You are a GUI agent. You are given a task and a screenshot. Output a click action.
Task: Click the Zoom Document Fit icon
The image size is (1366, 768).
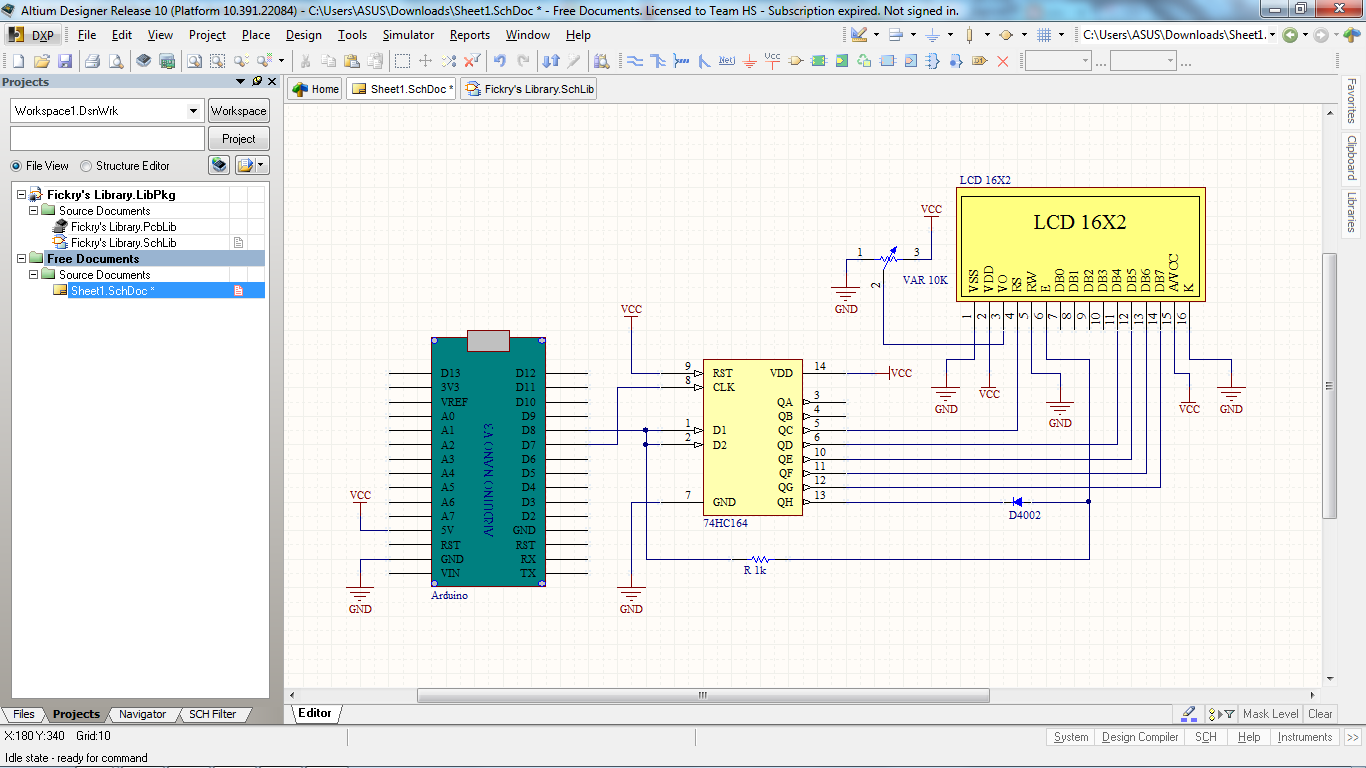pyautogui.click(x=194, y=60)
